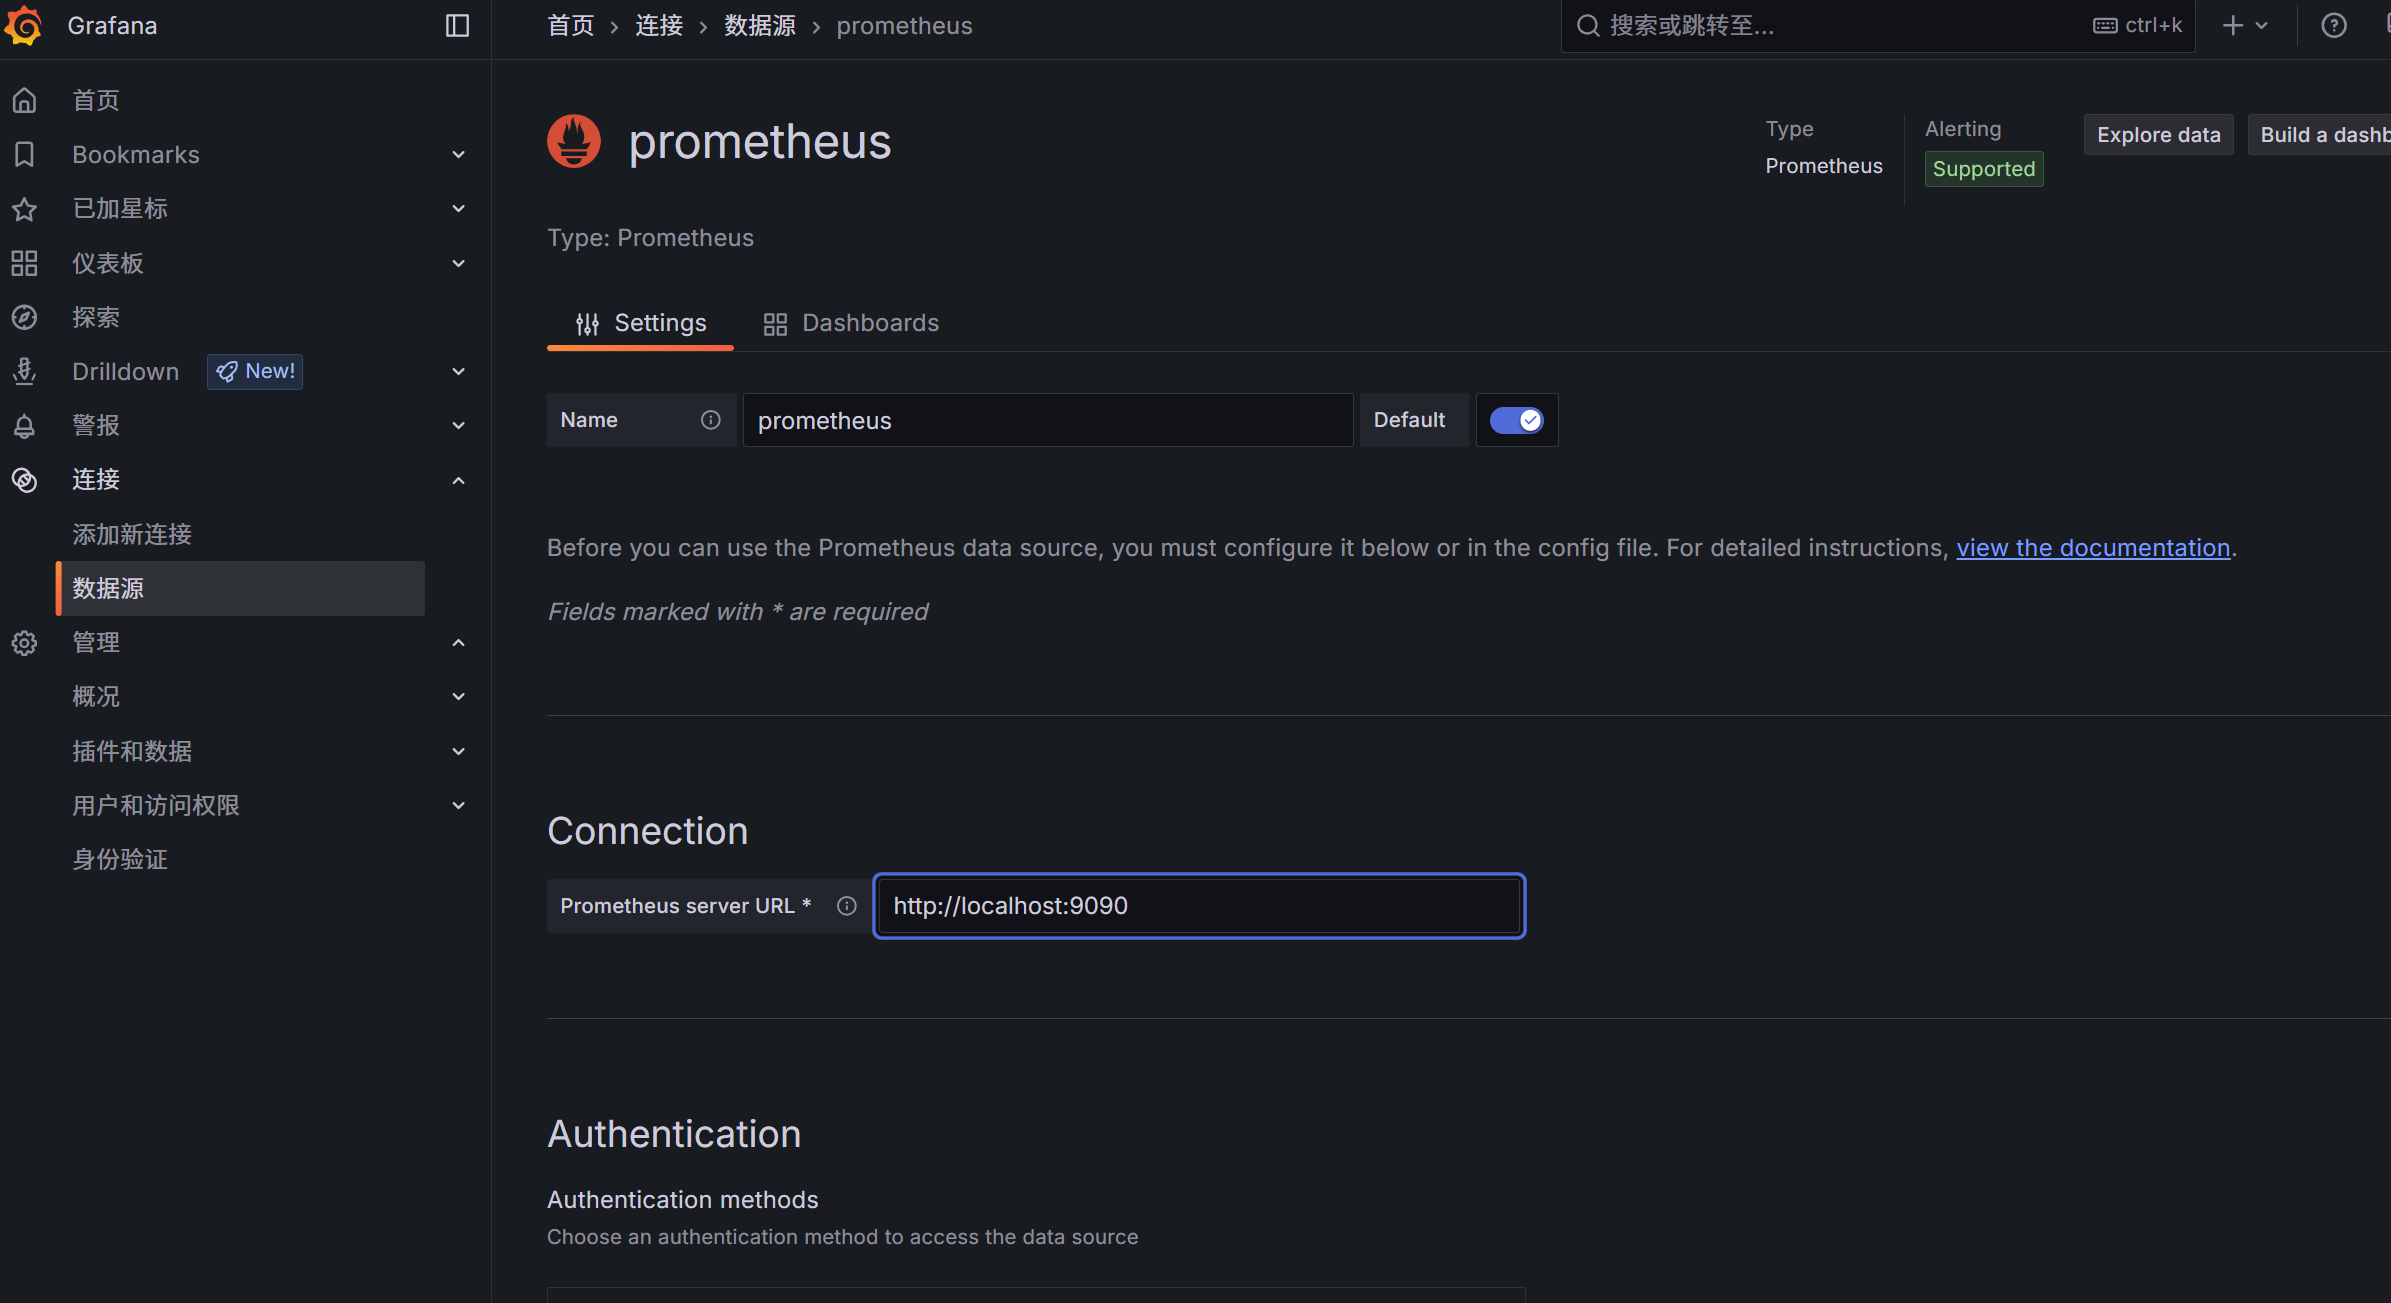
Task: Expand the 概况 submenu chevron
Action: click(459, 697)
